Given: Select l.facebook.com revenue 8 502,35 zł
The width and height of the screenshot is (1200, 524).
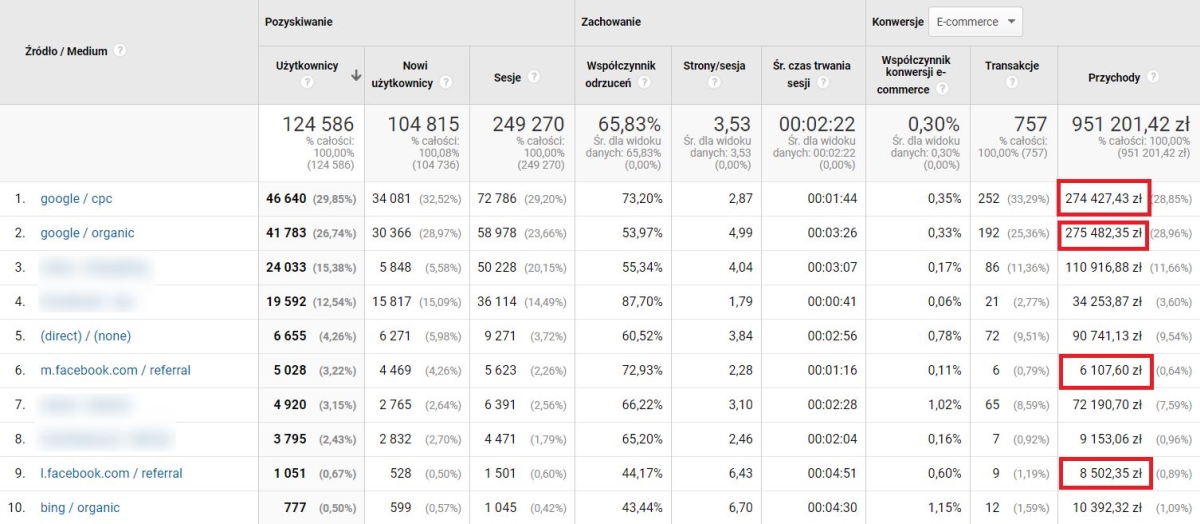Looking at the screenshot, I should (1111, 473).
